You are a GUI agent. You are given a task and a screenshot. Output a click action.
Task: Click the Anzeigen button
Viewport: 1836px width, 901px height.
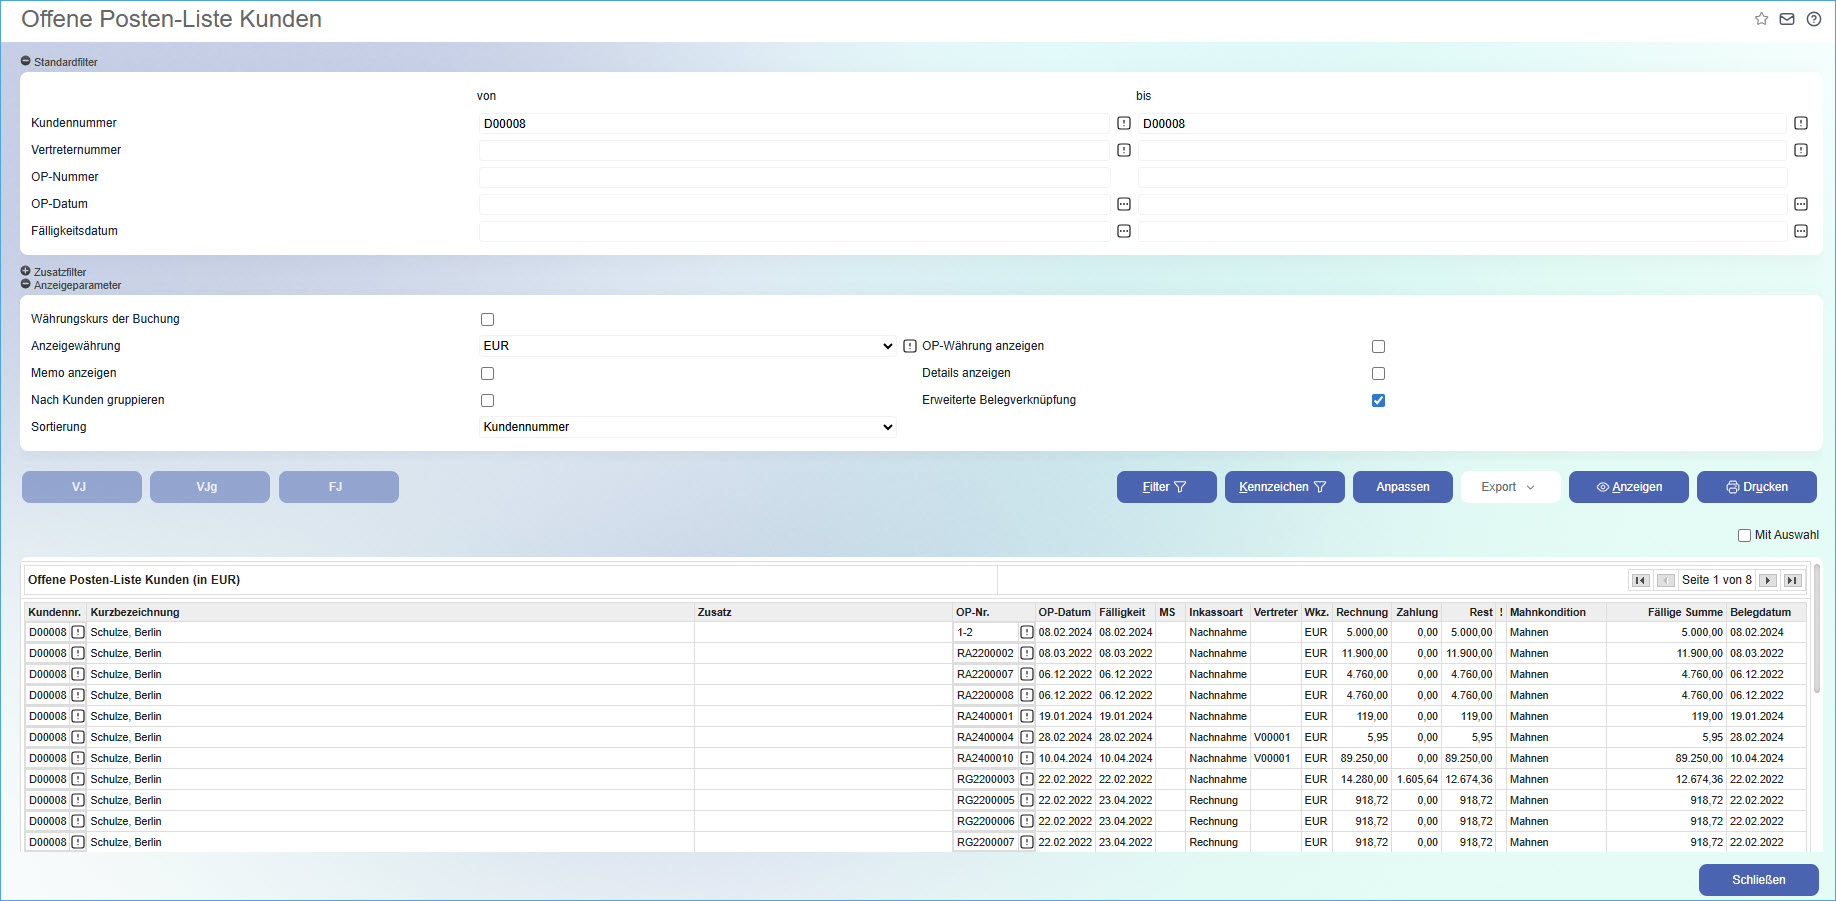click(1628, 487)
